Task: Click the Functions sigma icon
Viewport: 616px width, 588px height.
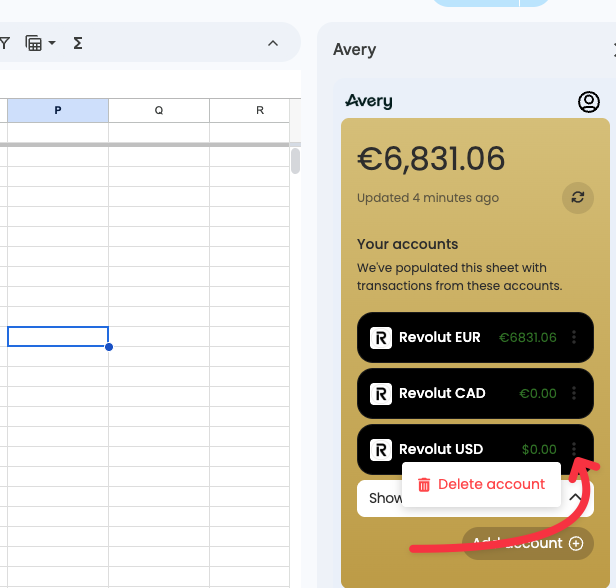Action: (78, 43)
